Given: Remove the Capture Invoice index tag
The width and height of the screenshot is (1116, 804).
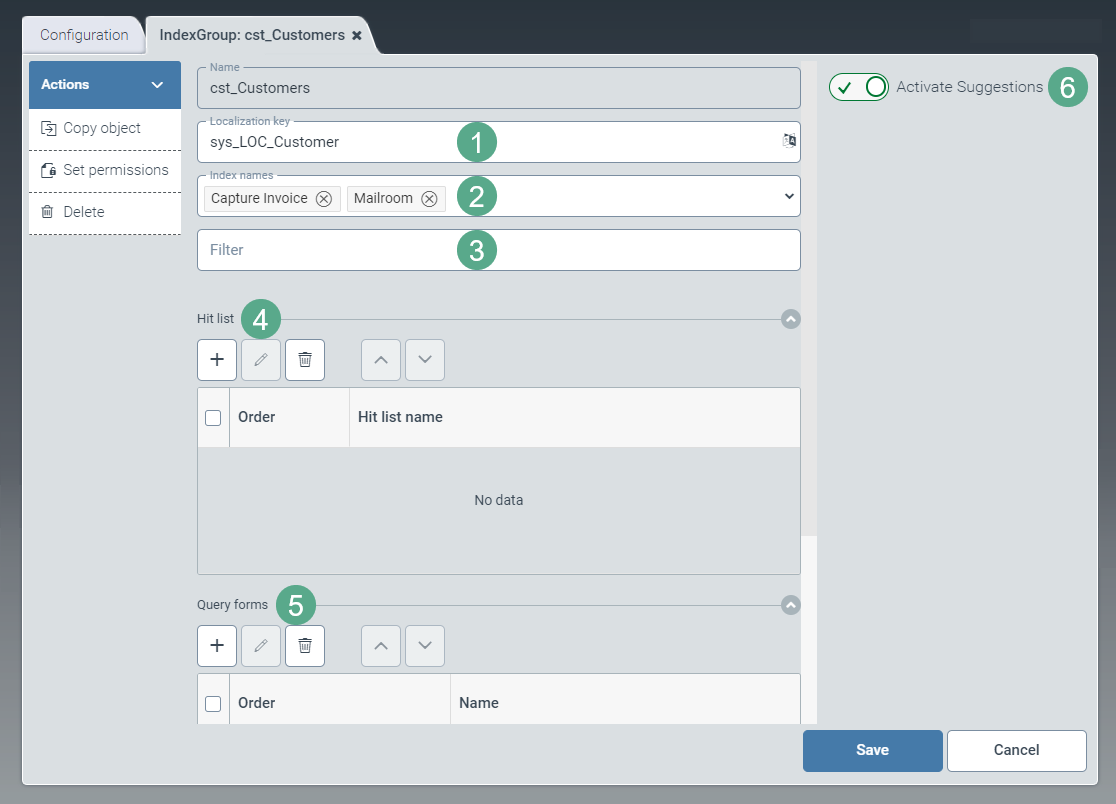Looking at the screenshot, I should (324, 199).
